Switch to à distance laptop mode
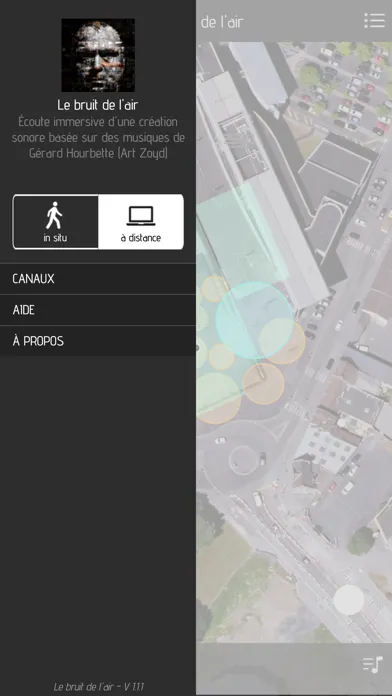The width and height of the screenshot is (392, 696). coord(141,221)
